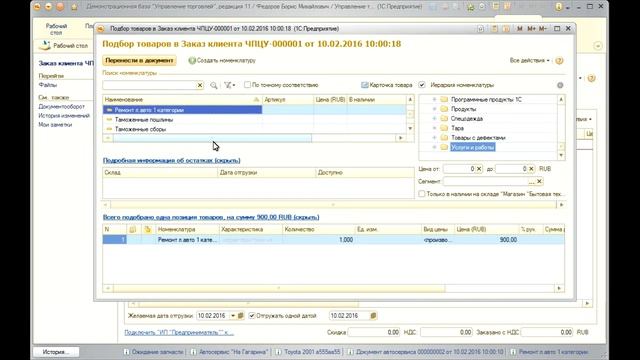The height and width of the screenshot is (360, 640).
Task: Expand Товары с дефектами folder node
Action: [434, 138]
